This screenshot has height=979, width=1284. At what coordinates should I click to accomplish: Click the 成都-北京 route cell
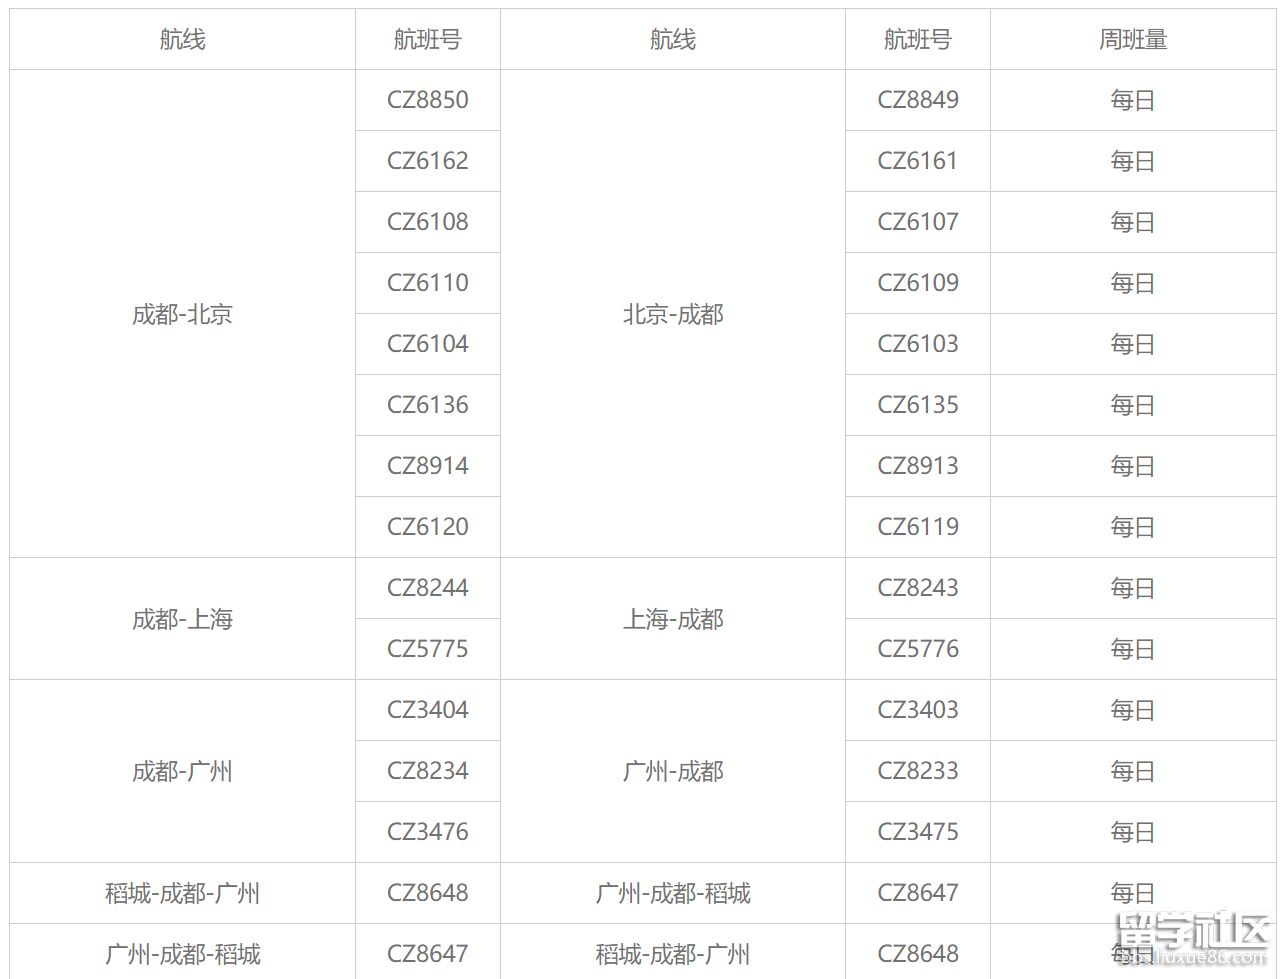point(182,314)
